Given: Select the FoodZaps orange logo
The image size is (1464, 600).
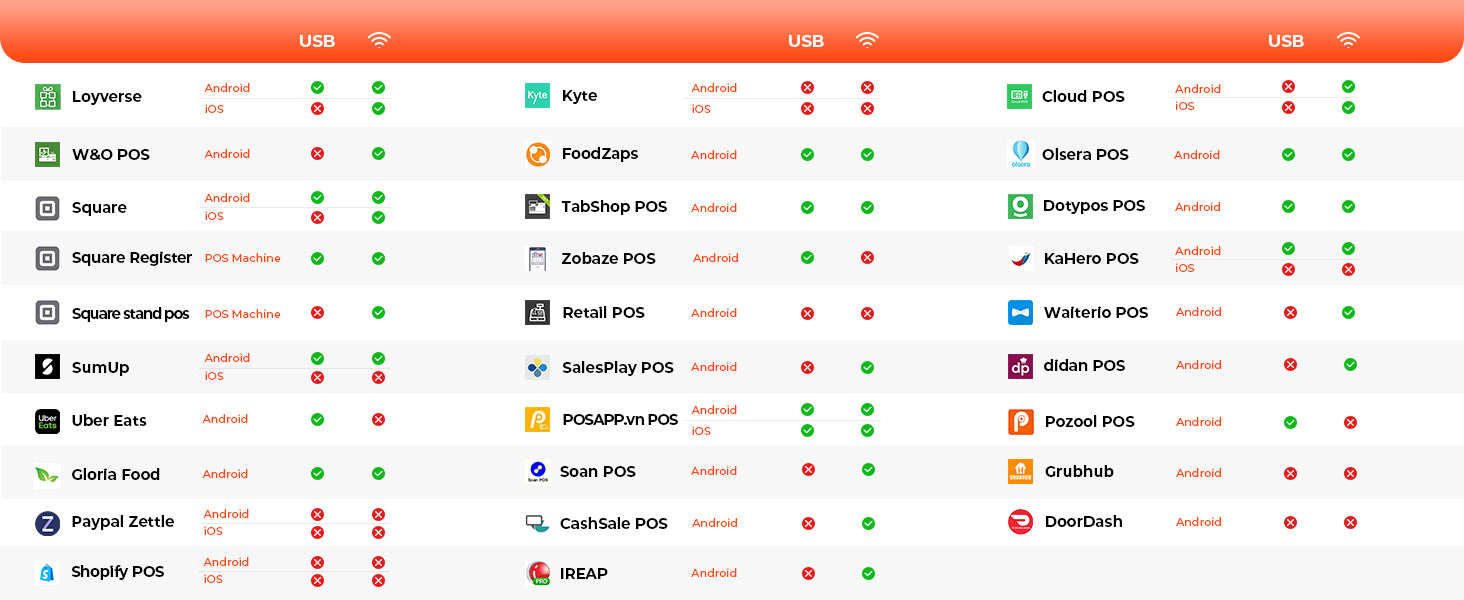Looking at the screenshot, I should click(537, 154).
